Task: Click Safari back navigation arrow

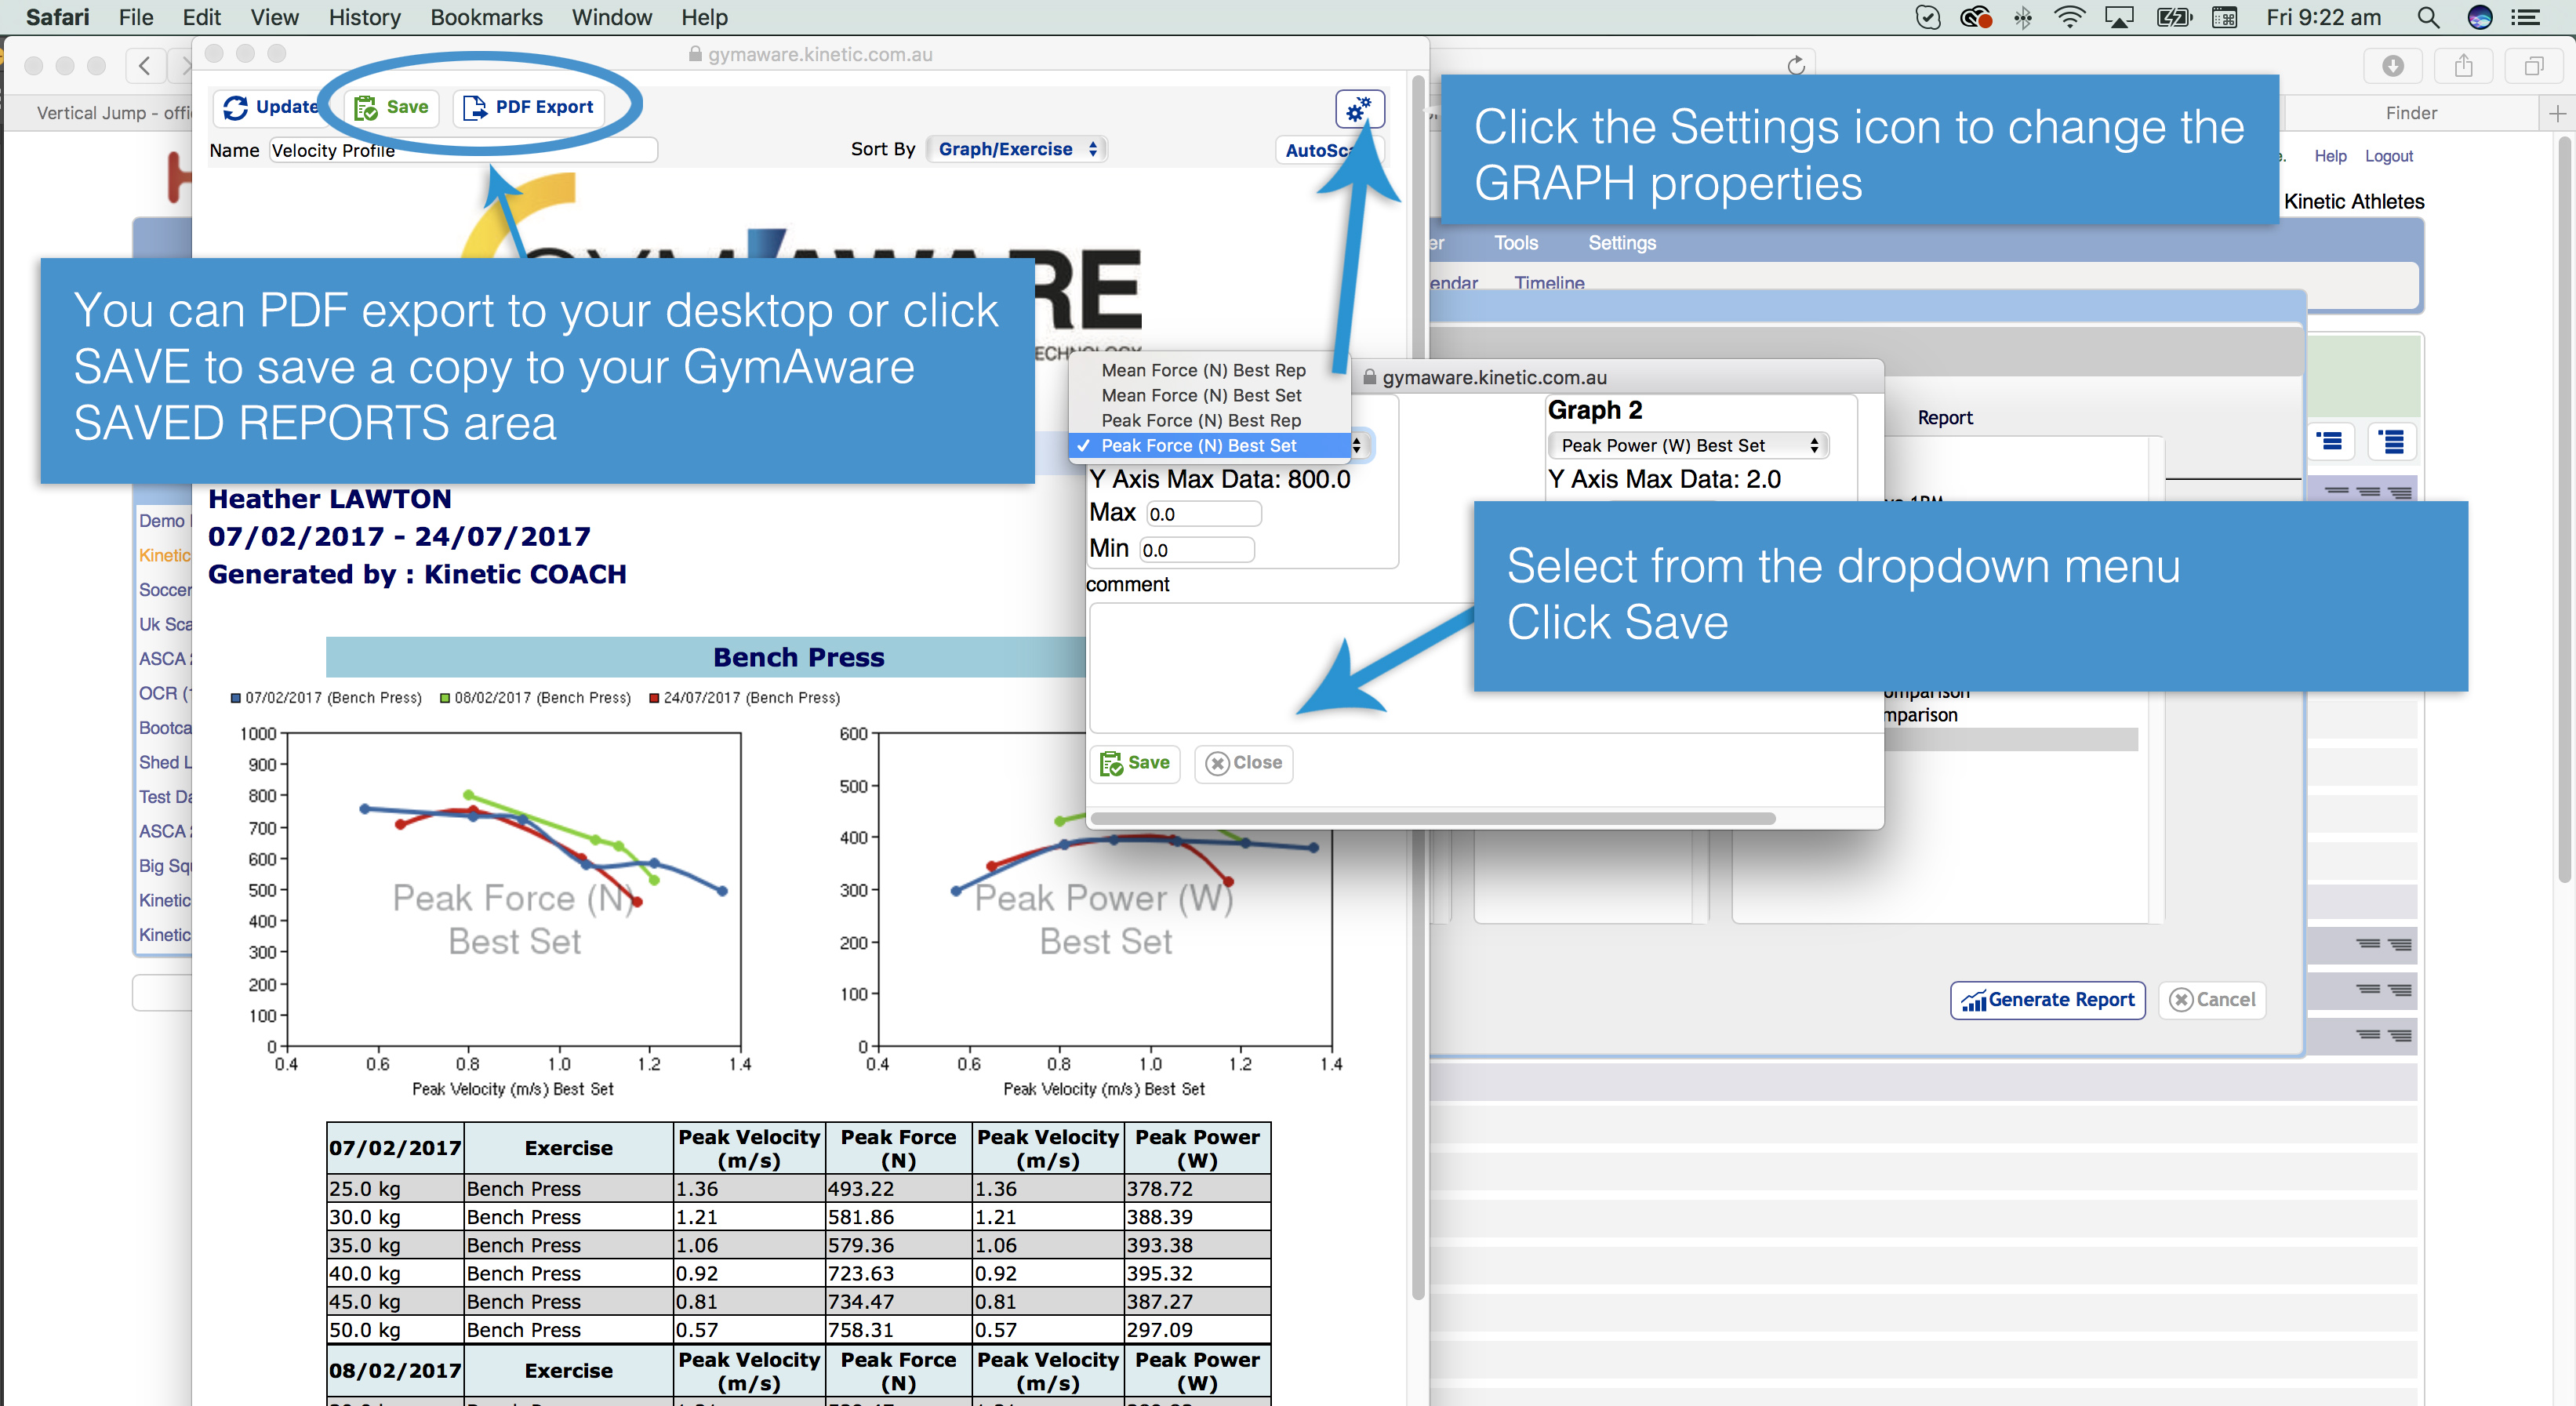Action: [146, 66]
